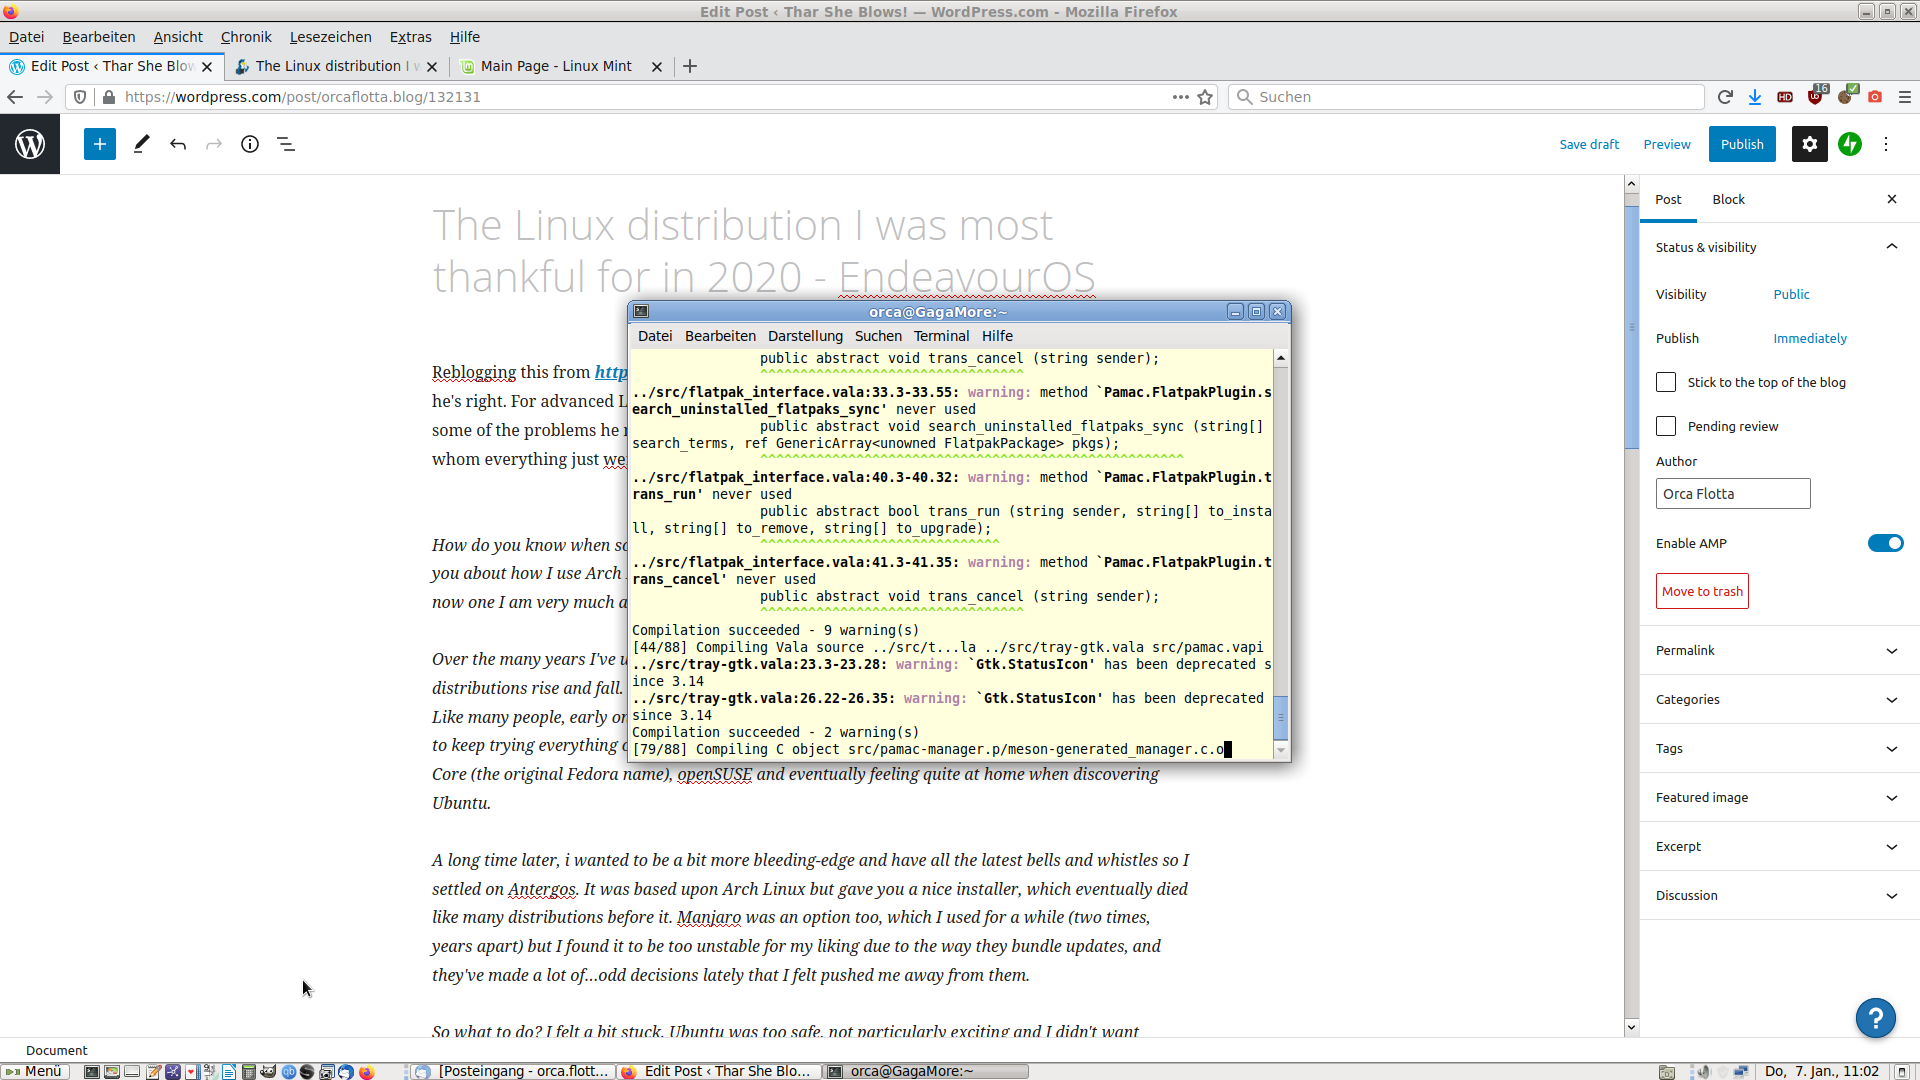Click the terminal scrollbar up arrow
Screen dimensions: 1920x1080
pyautogui.click(x=1280, y=358)
